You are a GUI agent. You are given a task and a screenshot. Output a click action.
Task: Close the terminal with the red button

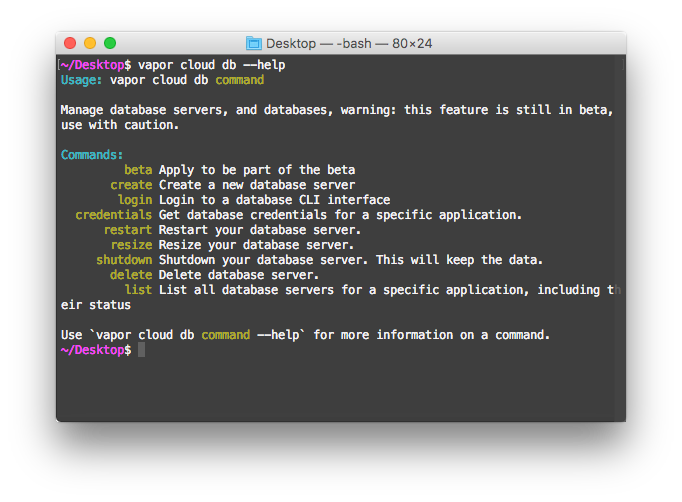(x=70, y=43)
